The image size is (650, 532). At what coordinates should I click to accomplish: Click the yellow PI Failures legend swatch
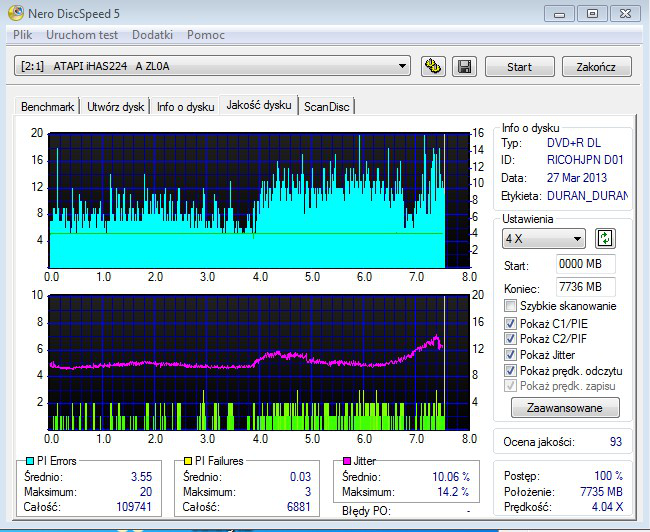188,461
